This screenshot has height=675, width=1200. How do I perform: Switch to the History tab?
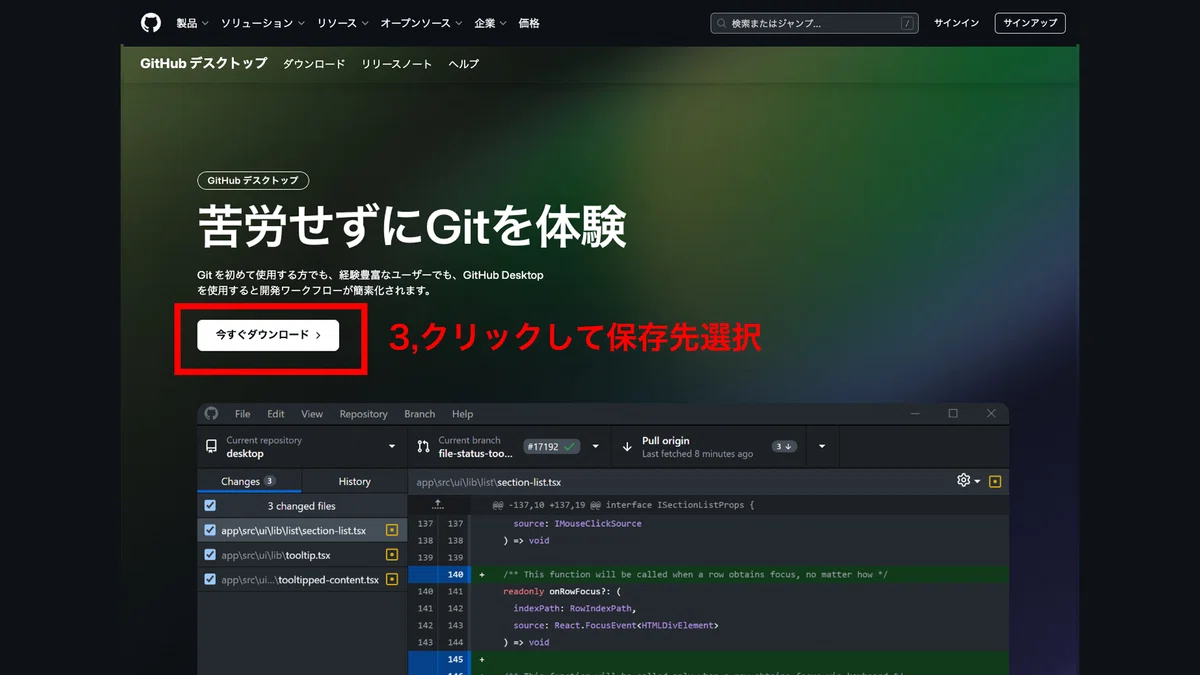click(x=354, y=481)
